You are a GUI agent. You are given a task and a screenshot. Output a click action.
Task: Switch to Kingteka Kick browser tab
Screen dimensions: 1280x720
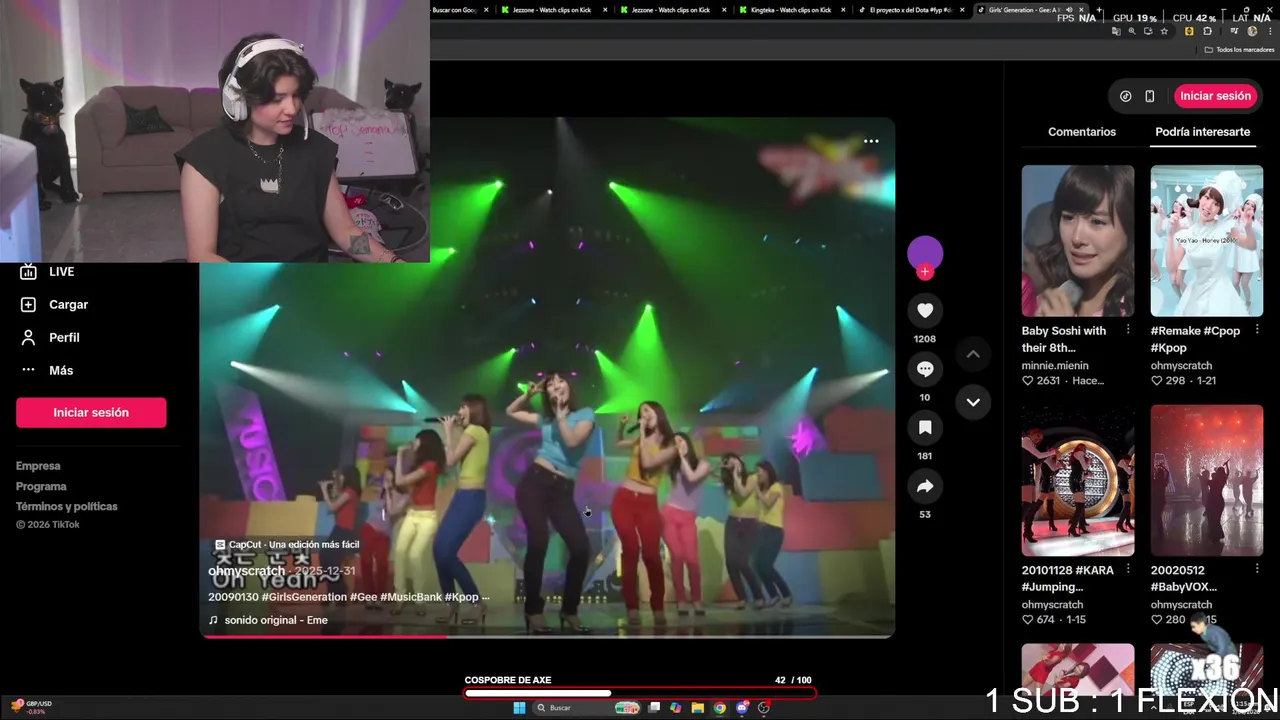tap(790, 10)
